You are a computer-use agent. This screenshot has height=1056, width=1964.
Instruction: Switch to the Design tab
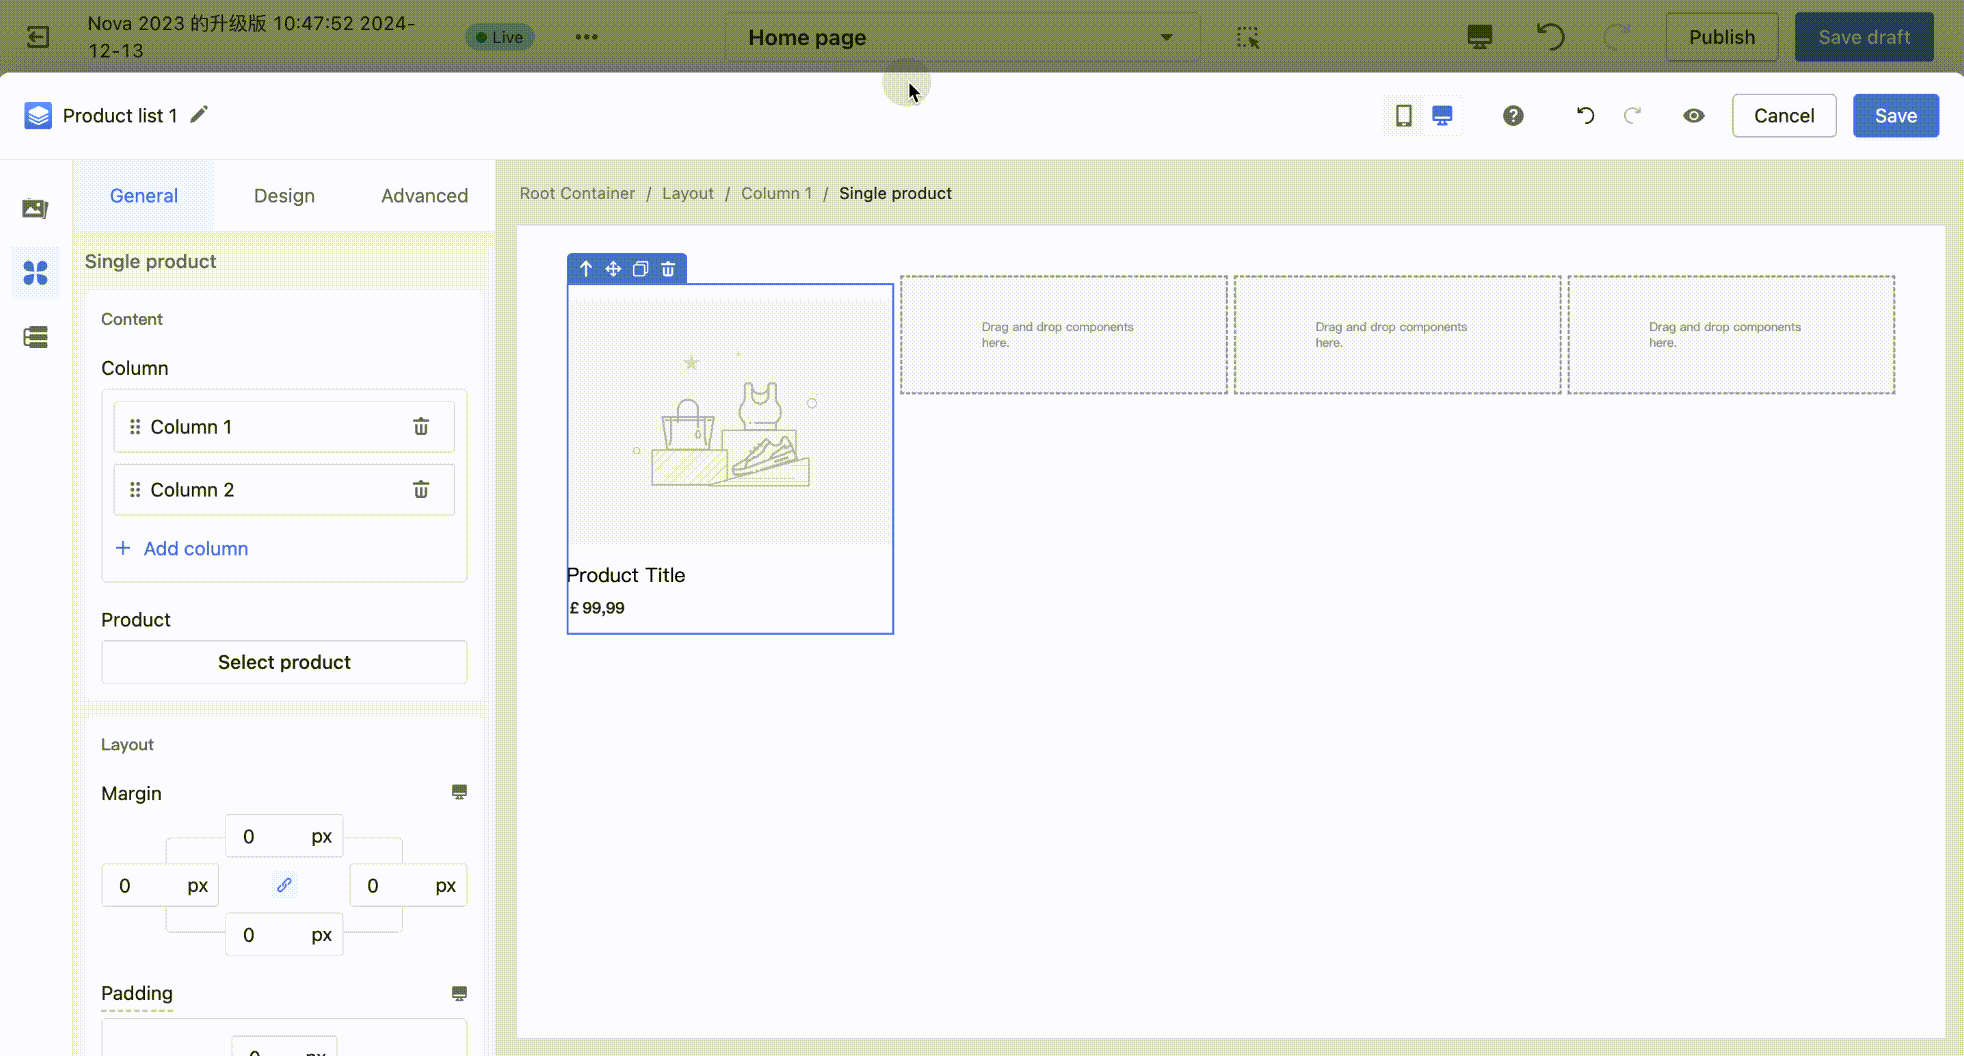click(284, 196)
